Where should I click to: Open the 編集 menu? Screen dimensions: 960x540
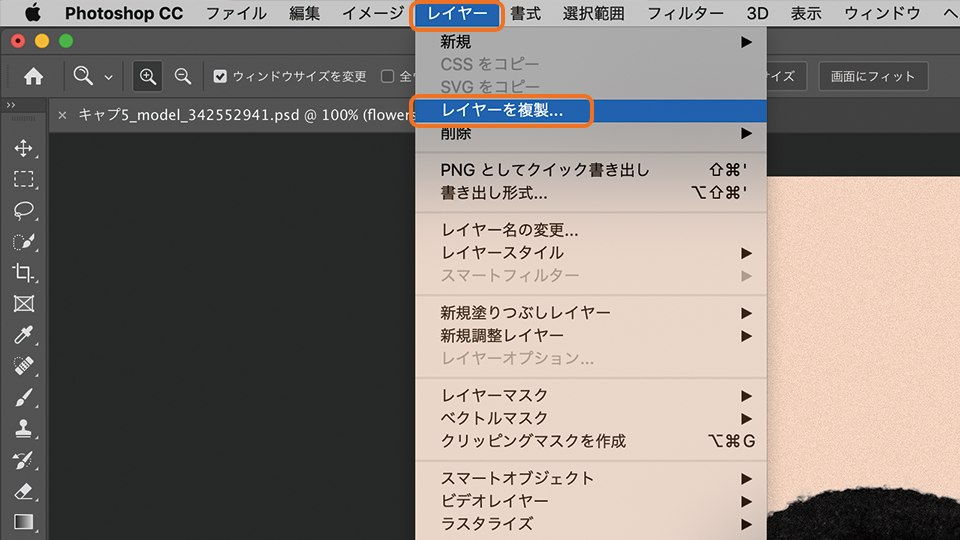coord(304,13)
